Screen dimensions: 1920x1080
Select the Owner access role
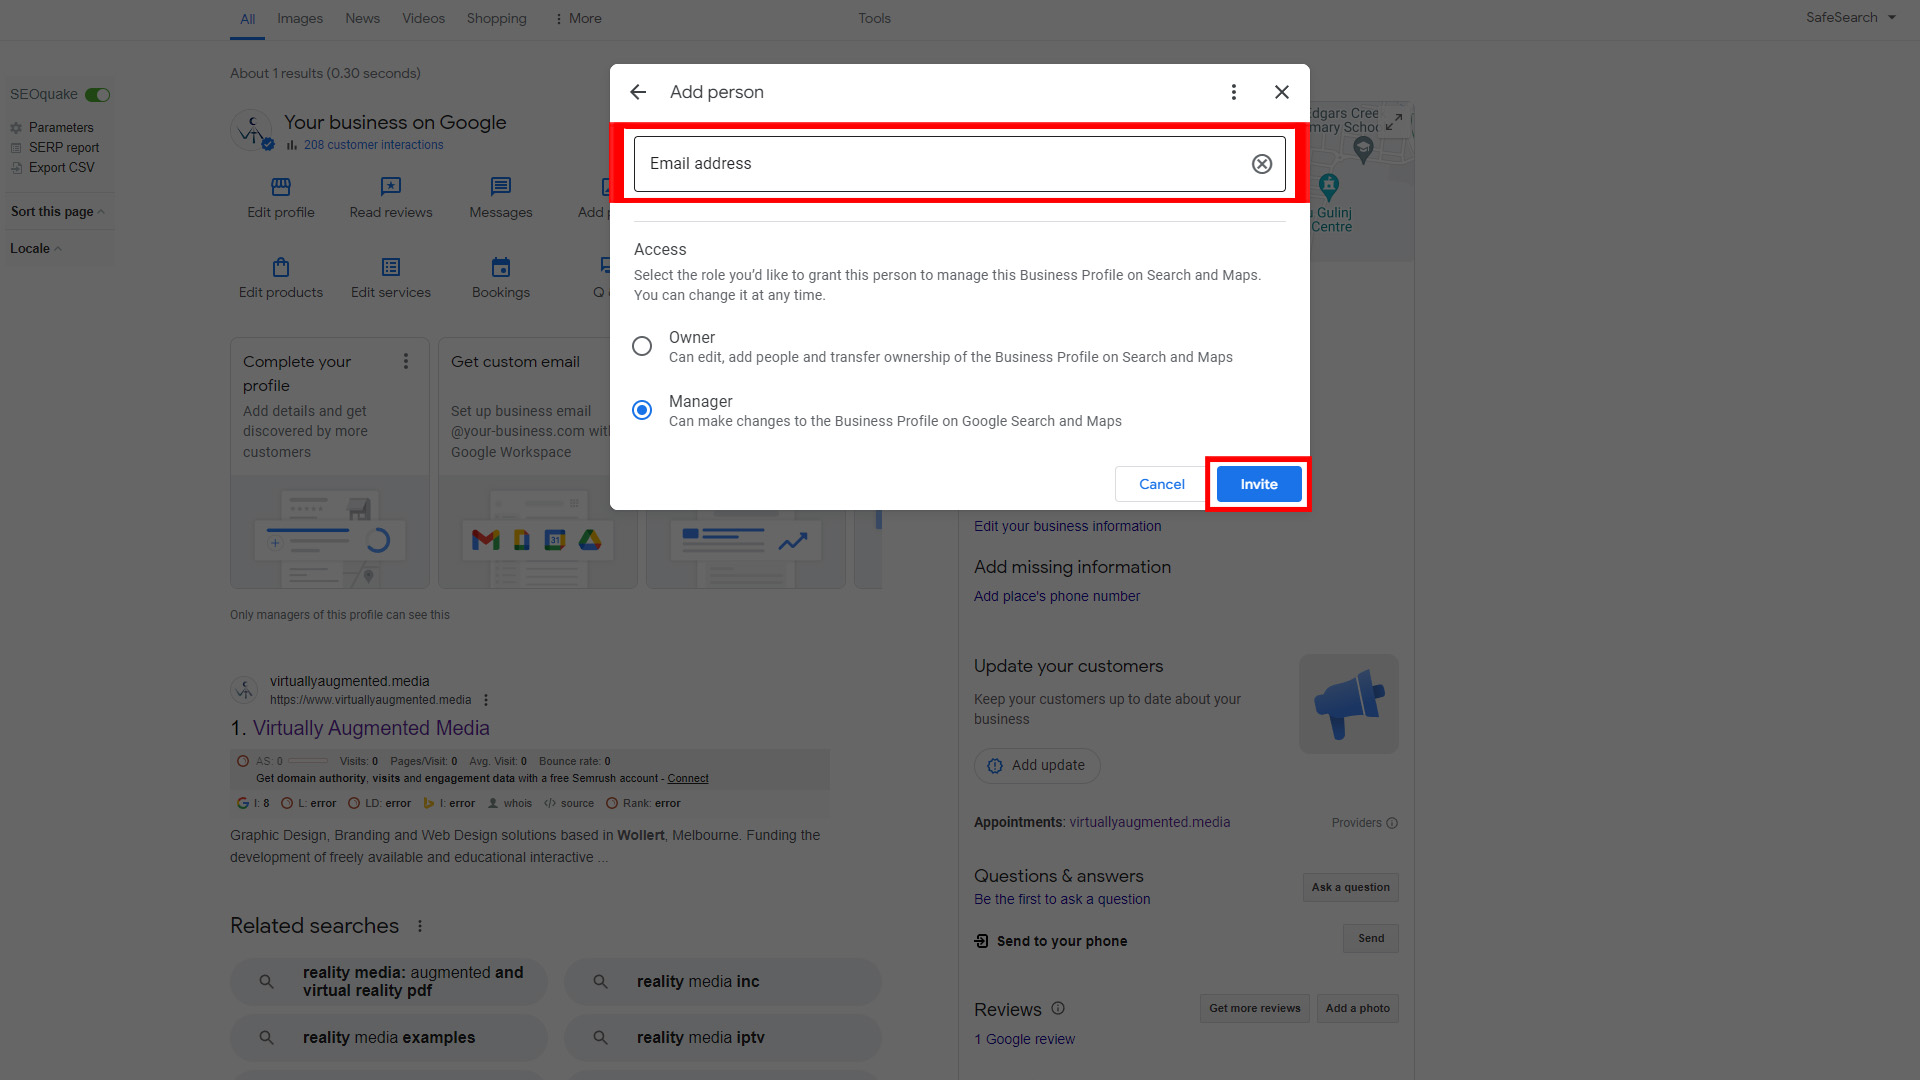642,346
